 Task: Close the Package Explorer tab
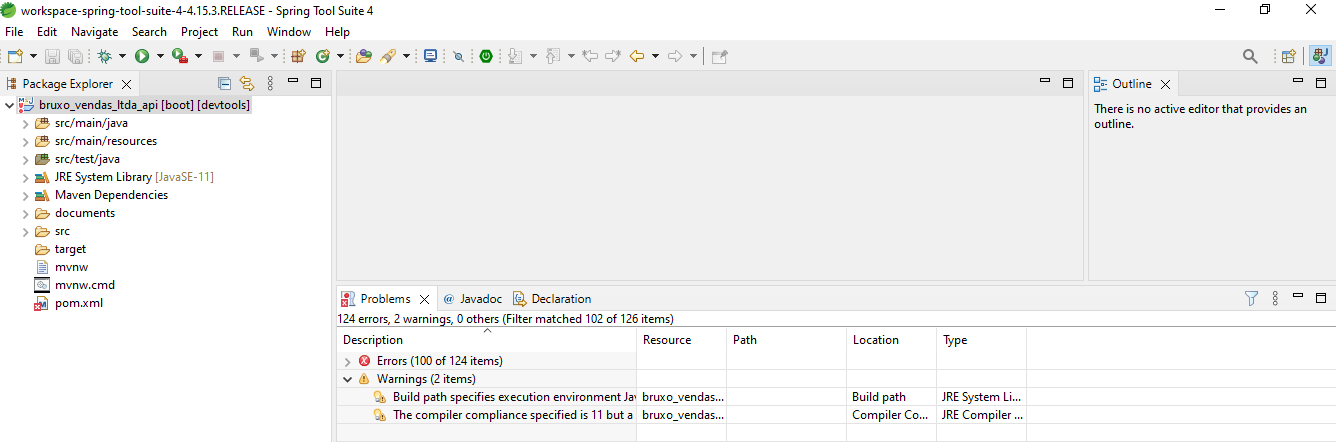128,85
